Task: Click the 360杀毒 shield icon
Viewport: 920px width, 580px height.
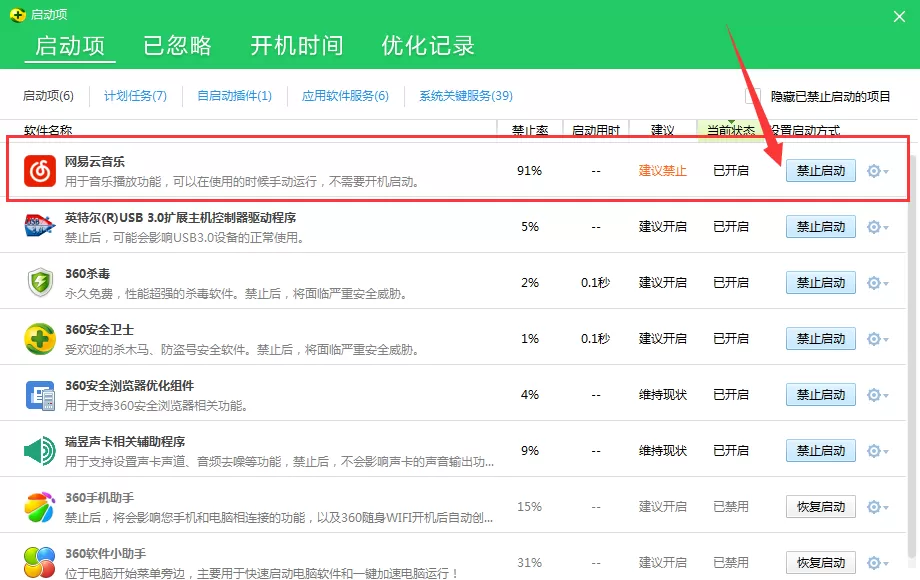Action: point(40,282)
